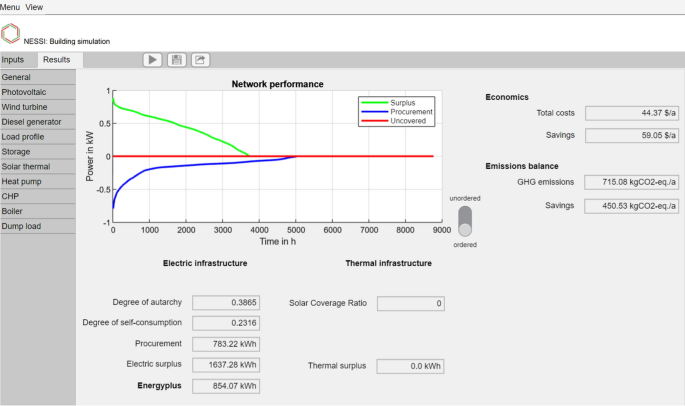Select the Procurement 783.22 kWh field
Screen dimensions: 685x406
(x=226, y=344)
